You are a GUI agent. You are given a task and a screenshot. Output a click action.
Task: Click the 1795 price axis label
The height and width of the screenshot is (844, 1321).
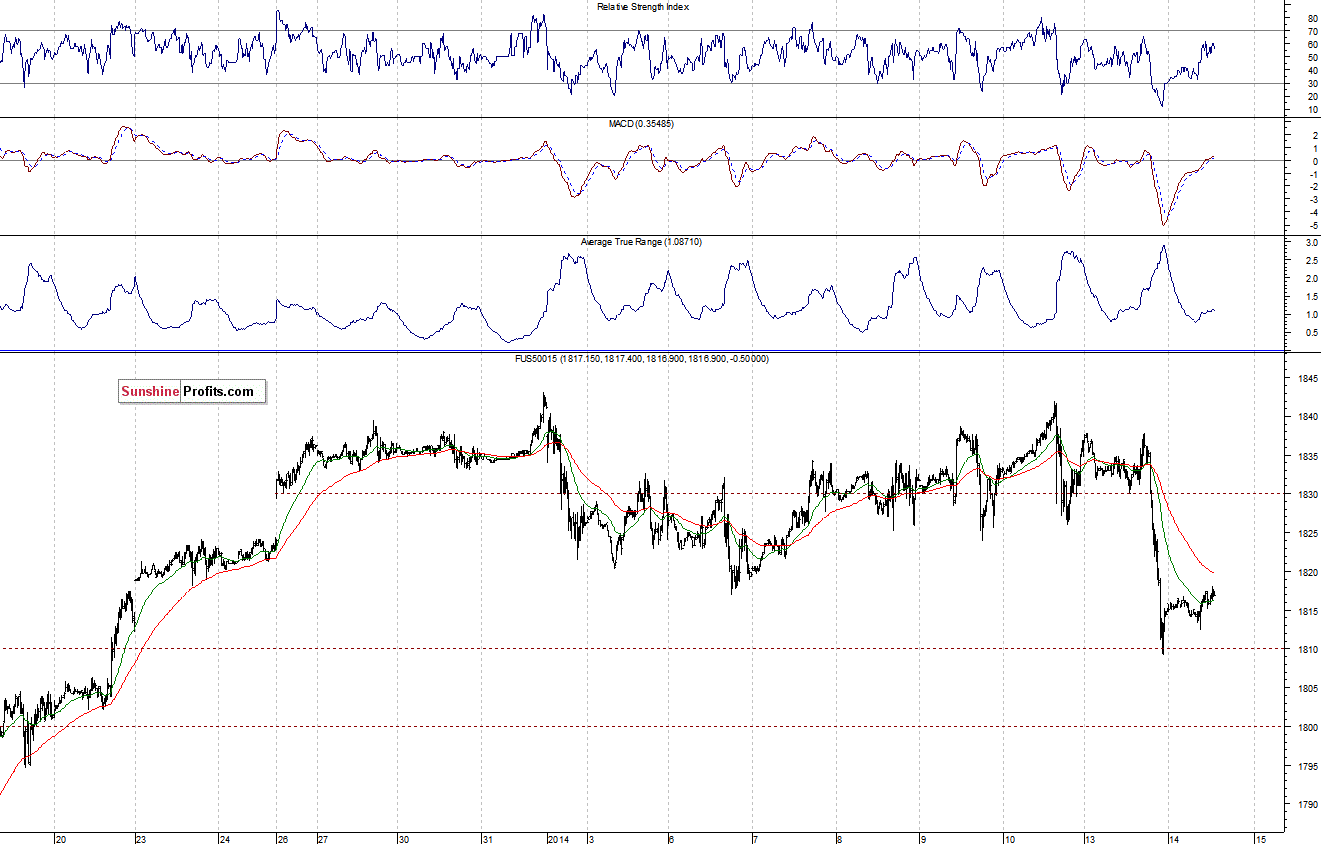pyautogui.click(x=1307, y=767)
